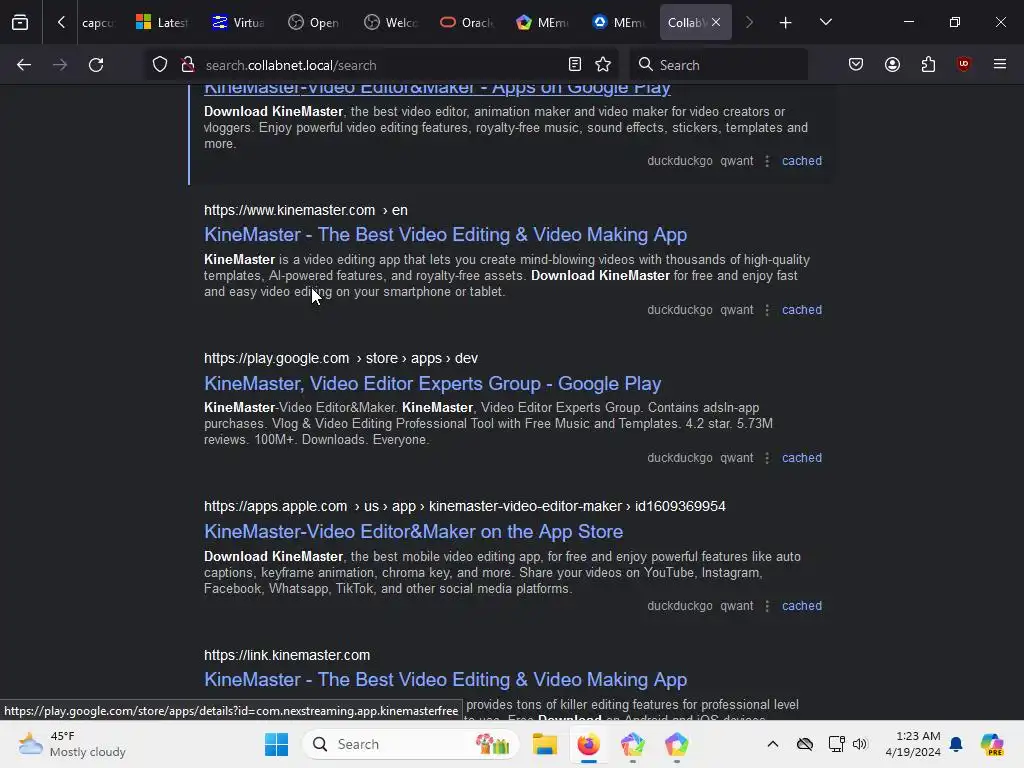Open the Extensions puzzle icon
1024x768 pixels.
click(x=928, y=65)
